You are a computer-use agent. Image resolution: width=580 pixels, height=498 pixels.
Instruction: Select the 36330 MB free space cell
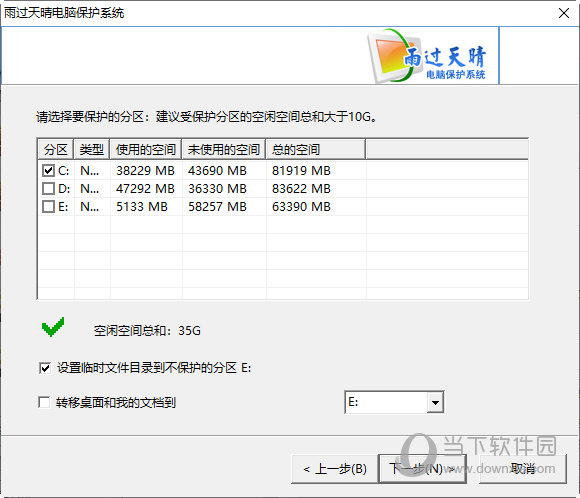coord(217,189)
